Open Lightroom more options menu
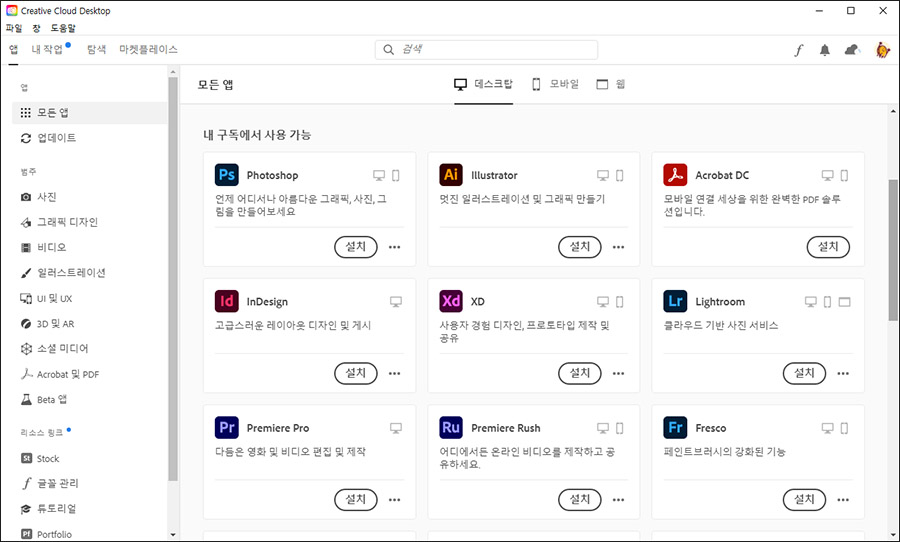This screenshot has width=900, height=542. 843,373
